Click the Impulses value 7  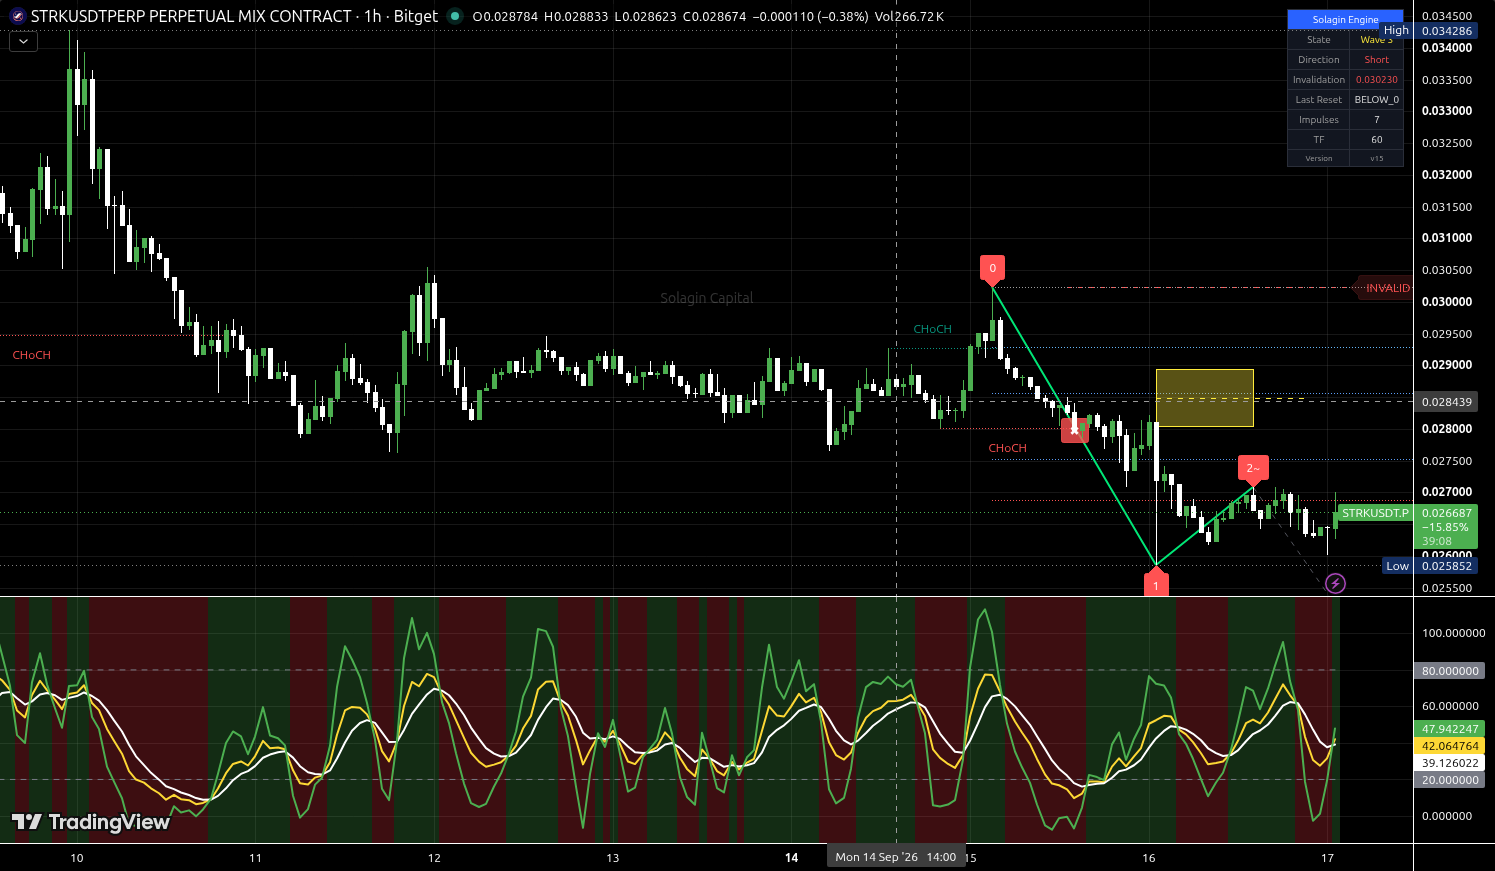1377,120
